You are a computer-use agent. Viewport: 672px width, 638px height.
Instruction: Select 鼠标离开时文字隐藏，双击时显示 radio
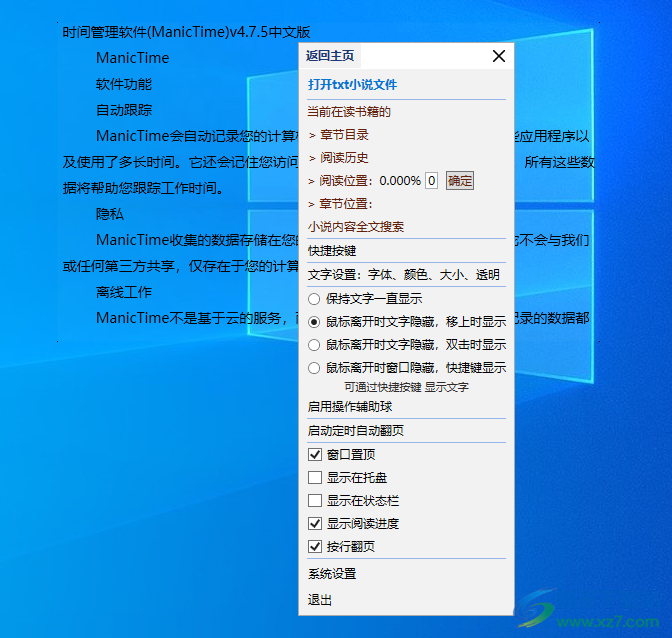click(314, 345)
